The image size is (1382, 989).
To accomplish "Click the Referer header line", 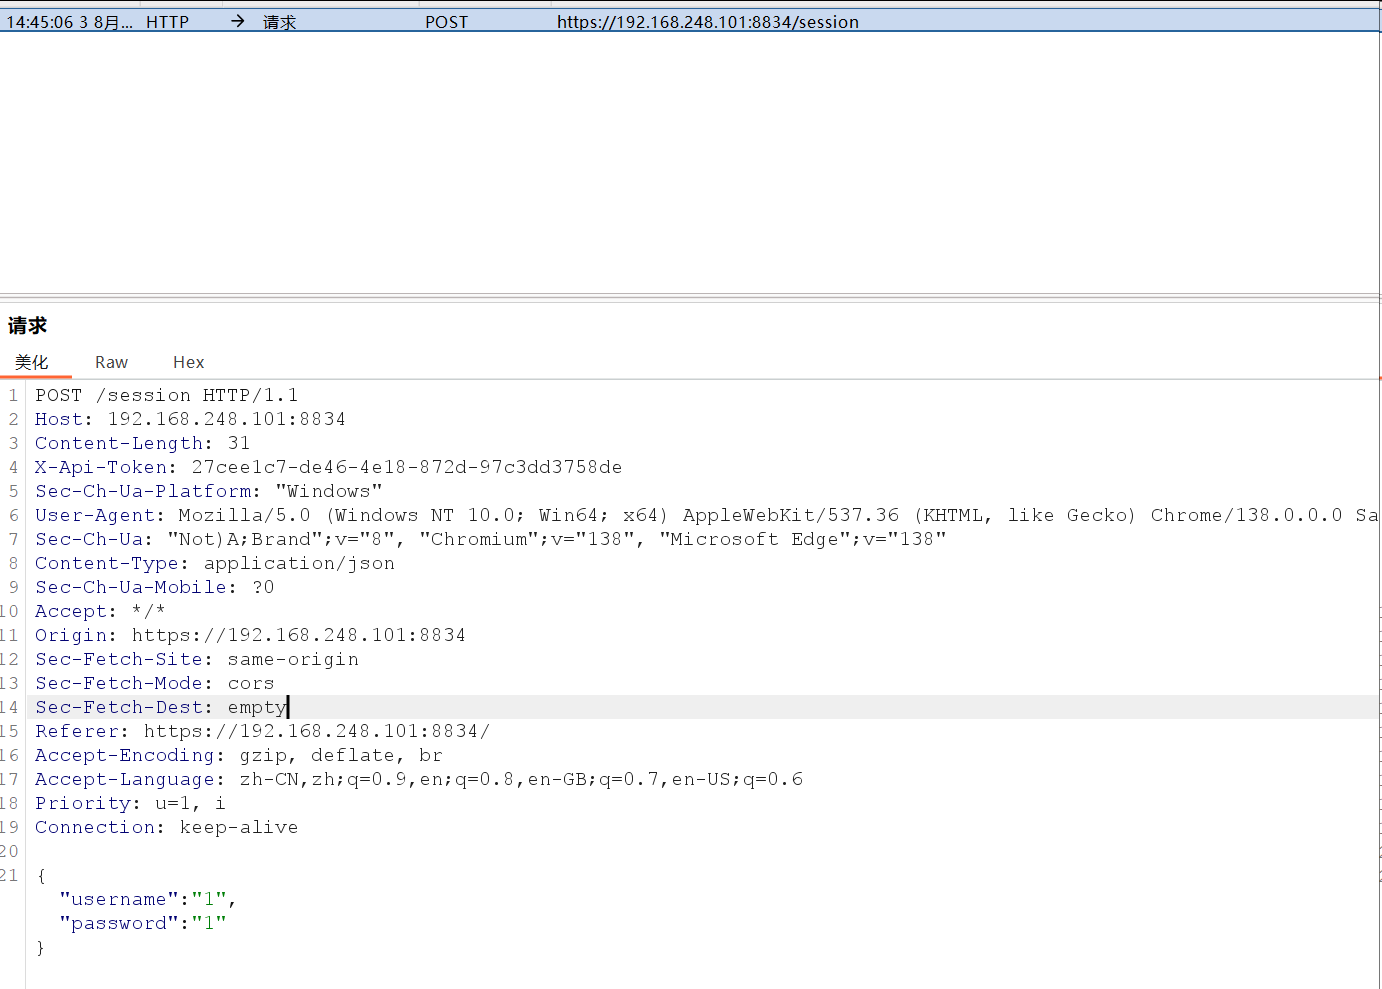I will pyautogui.click(x=263, y=731).
